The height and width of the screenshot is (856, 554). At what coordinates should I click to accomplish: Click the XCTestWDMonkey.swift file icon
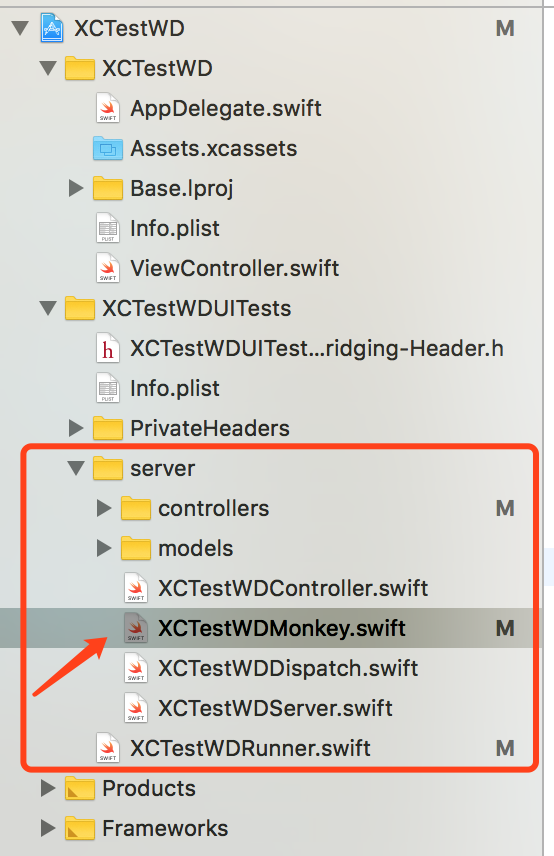coord(136,628)
